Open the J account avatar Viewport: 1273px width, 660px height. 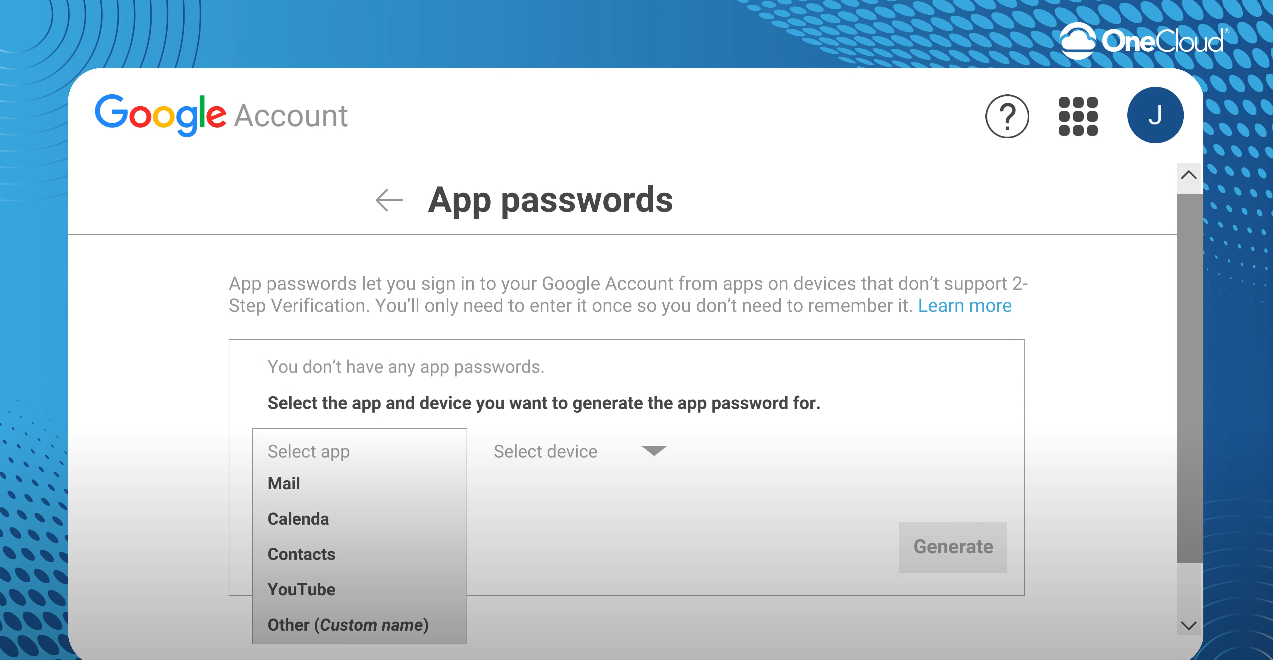pyautogui.click(x=1155, y=115)
